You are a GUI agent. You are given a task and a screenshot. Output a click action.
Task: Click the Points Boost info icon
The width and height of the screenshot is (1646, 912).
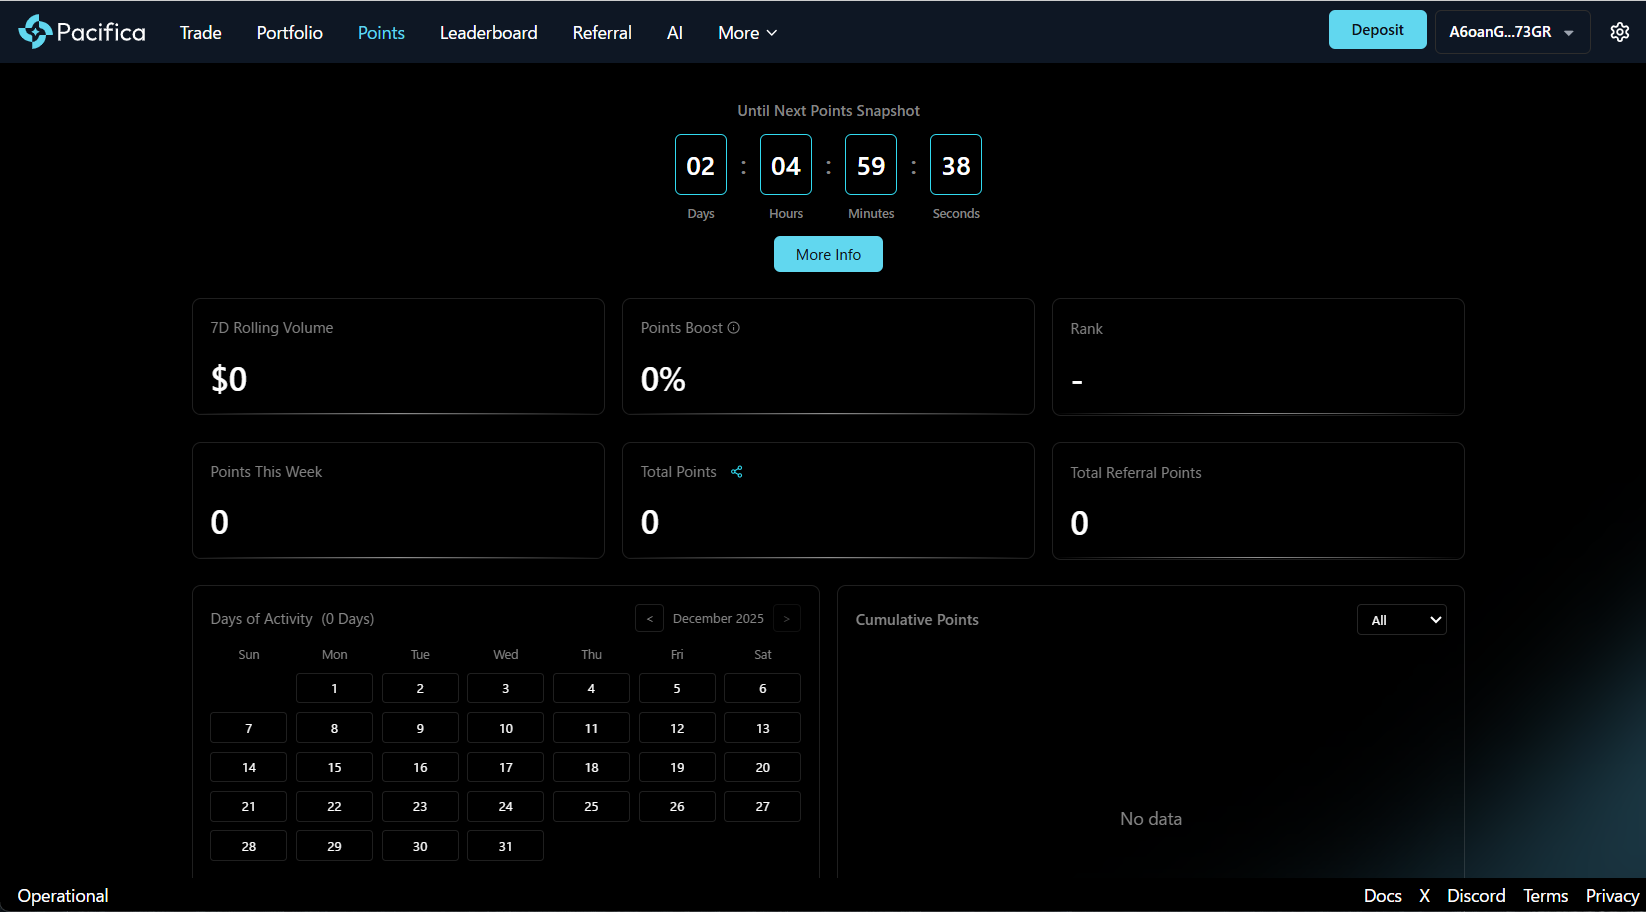(733, 328)
